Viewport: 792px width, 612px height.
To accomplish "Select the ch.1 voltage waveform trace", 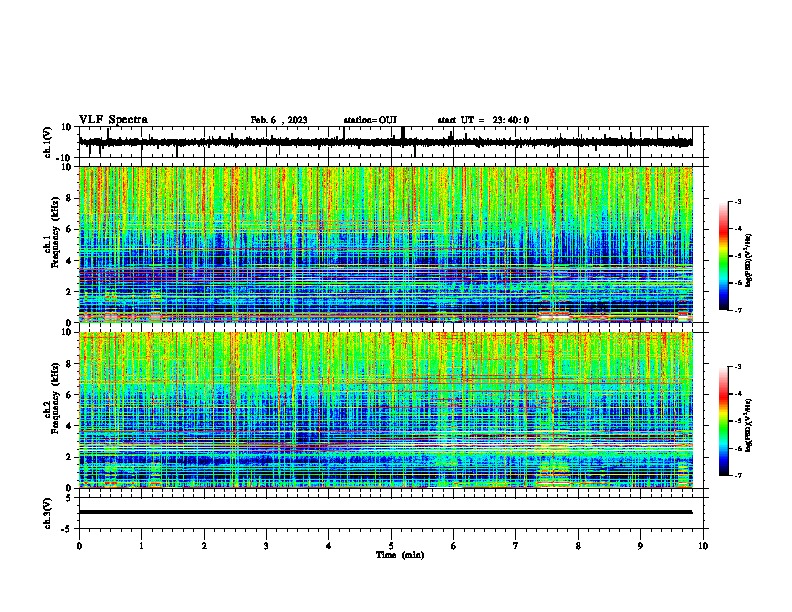I will [x=385, y=142].
